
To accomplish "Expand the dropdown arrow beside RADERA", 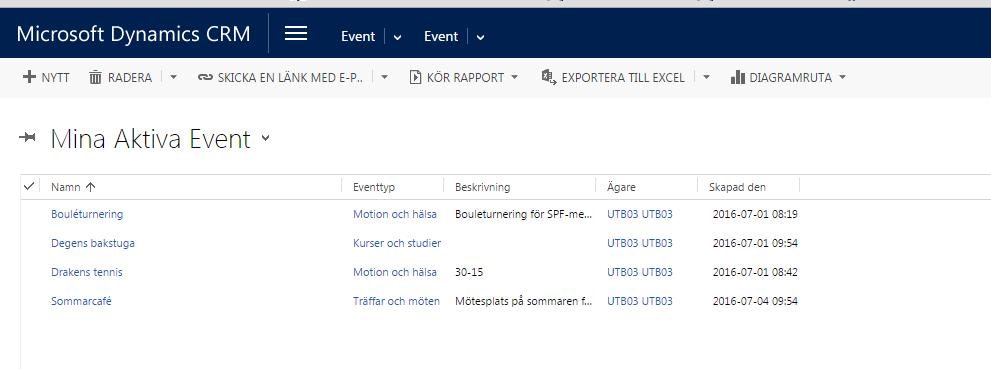I will coord(173,78).
